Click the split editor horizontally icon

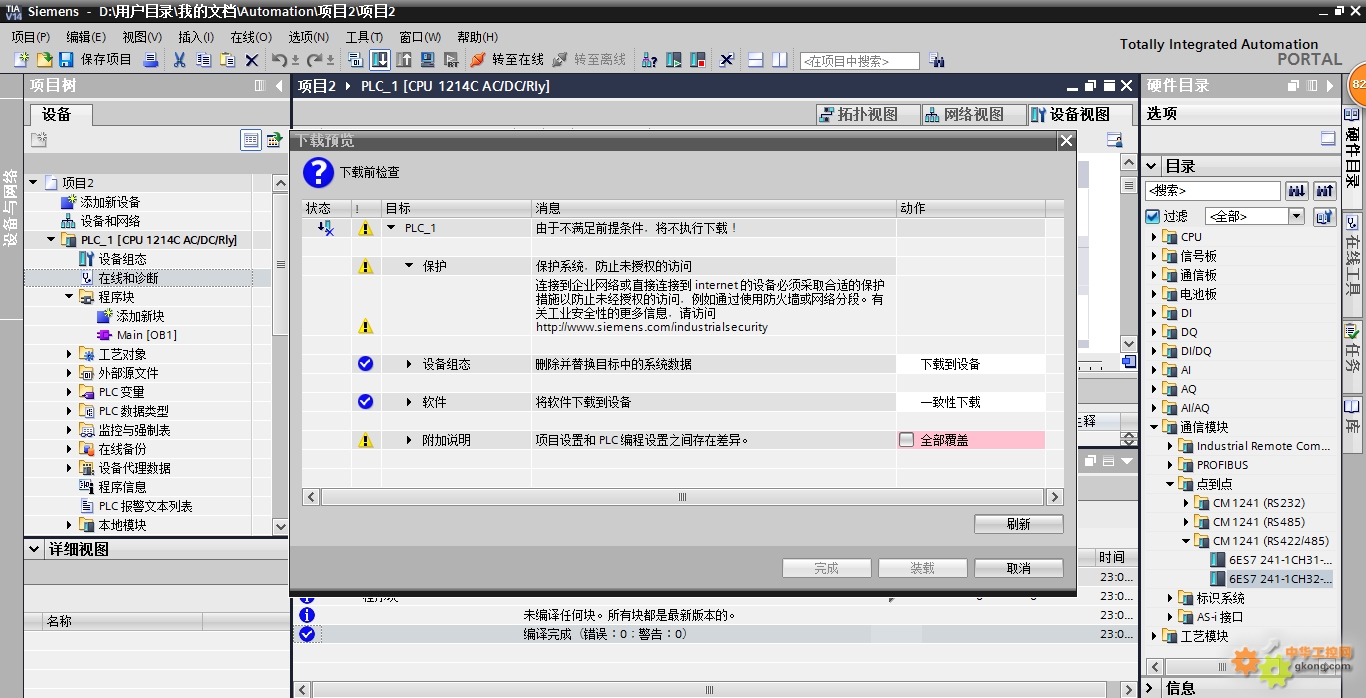pos(756,60)
